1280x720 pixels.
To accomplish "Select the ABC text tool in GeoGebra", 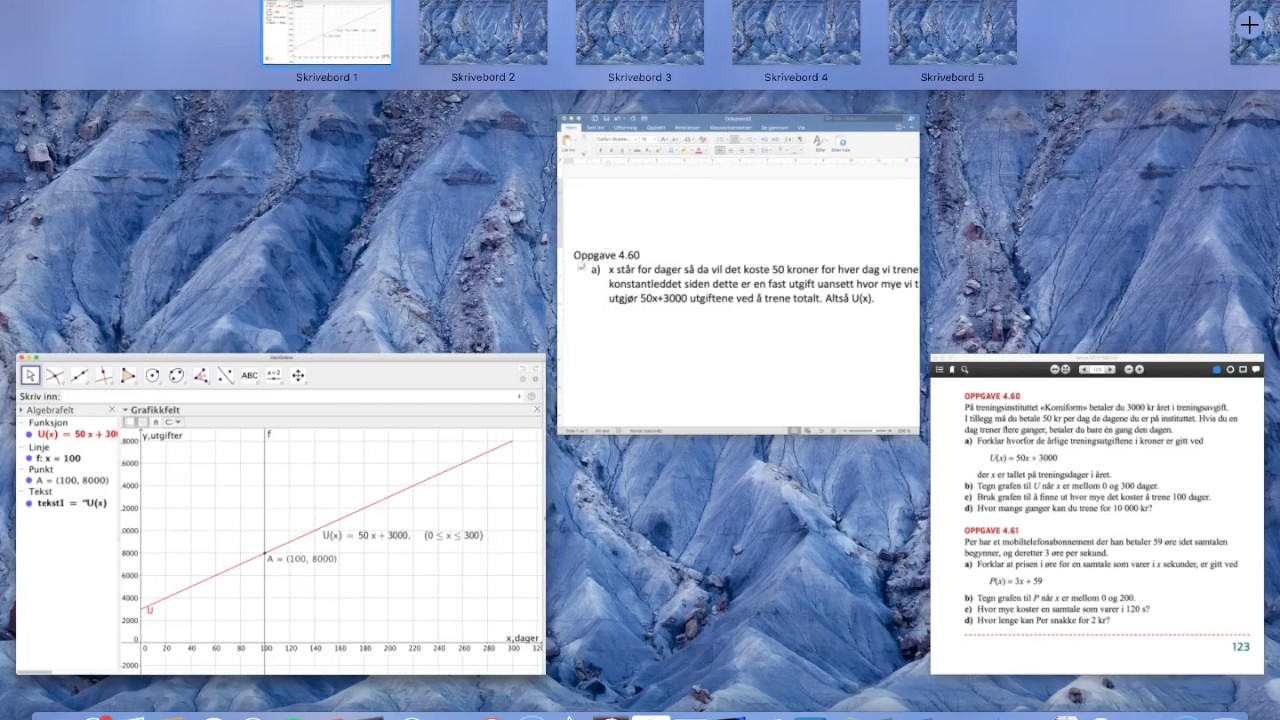I will coord(249,376).
